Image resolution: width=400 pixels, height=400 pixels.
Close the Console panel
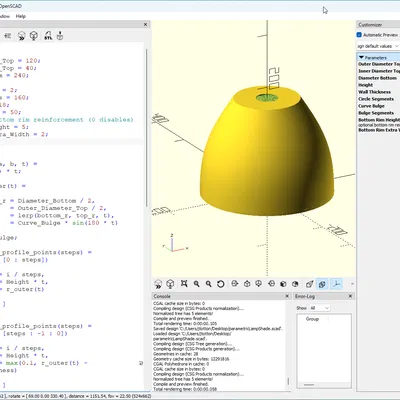coord(287,296)
